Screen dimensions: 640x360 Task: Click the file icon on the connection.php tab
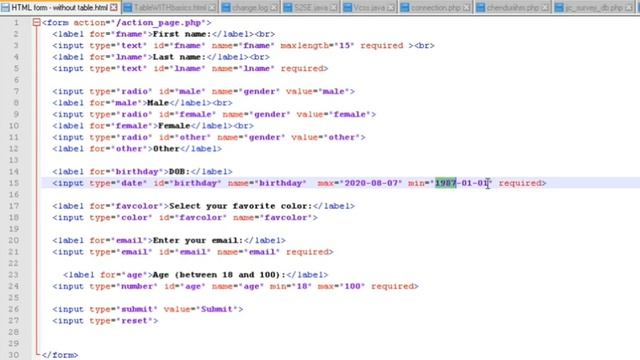(x=404, y=8)
